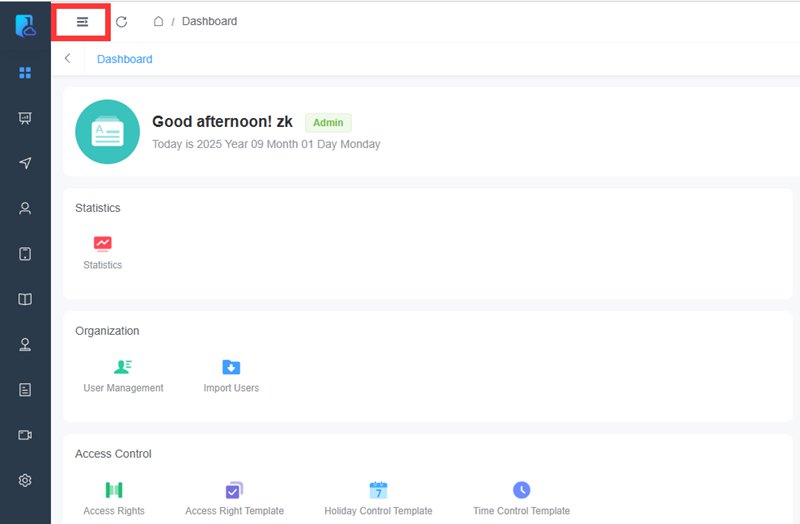Select the tablet device icon in sidebar
Viewport: 800px width, 524px height.
click(25, 253)
